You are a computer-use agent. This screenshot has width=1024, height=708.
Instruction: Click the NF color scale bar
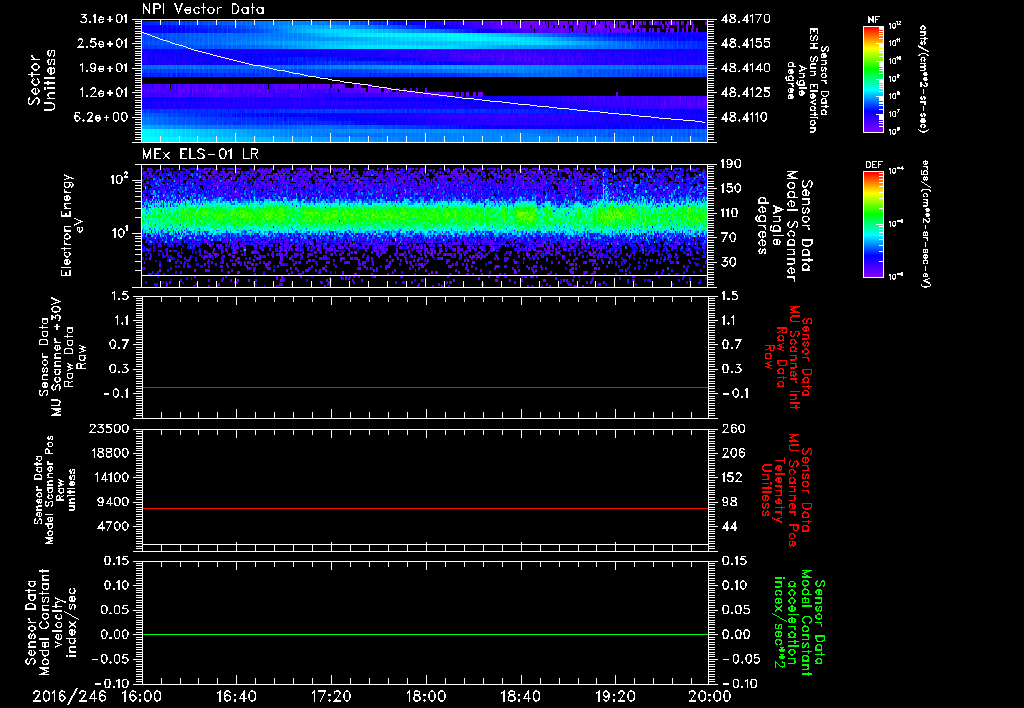click(x=873, y=79)
